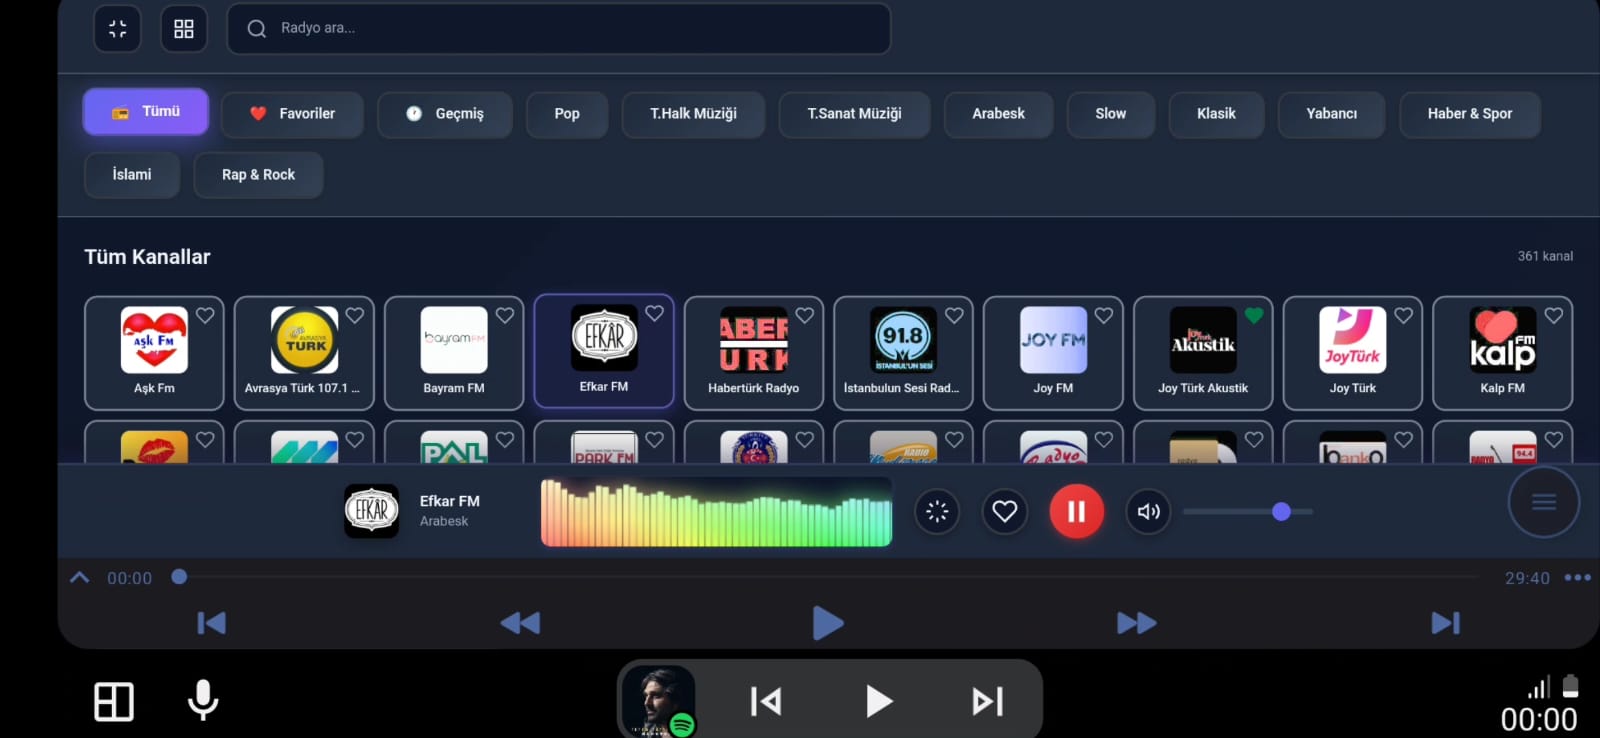The height and width of the screenshot is (738, 1600).
Task: Open the Geçmiş history tab
Action: point(445,114)
